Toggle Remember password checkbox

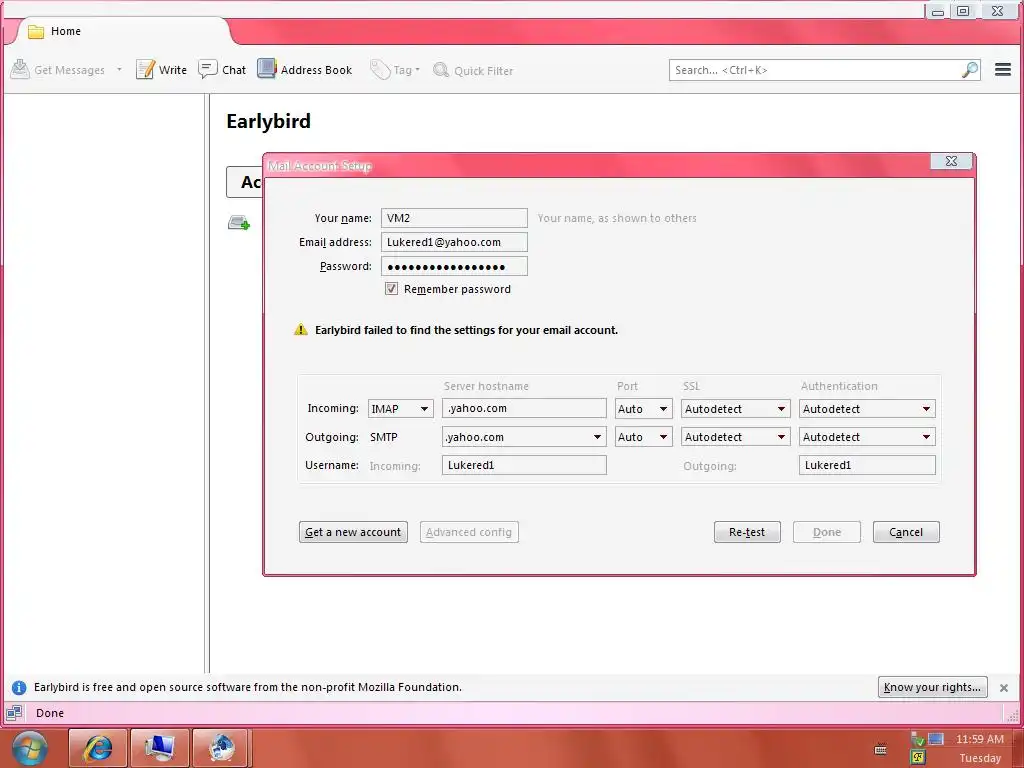point(391,289)
